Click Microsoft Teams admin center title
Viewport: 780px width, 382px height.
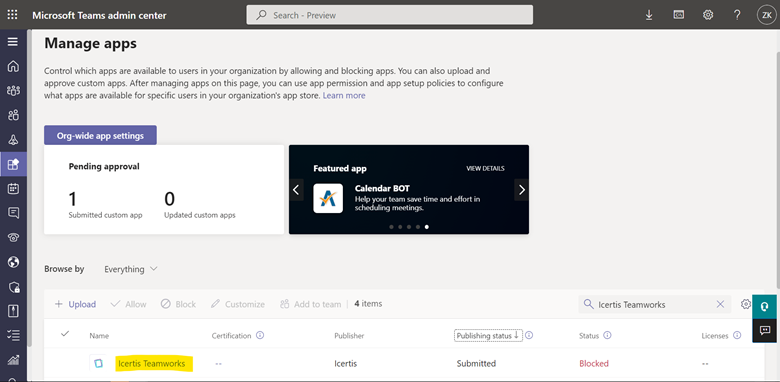99,15
